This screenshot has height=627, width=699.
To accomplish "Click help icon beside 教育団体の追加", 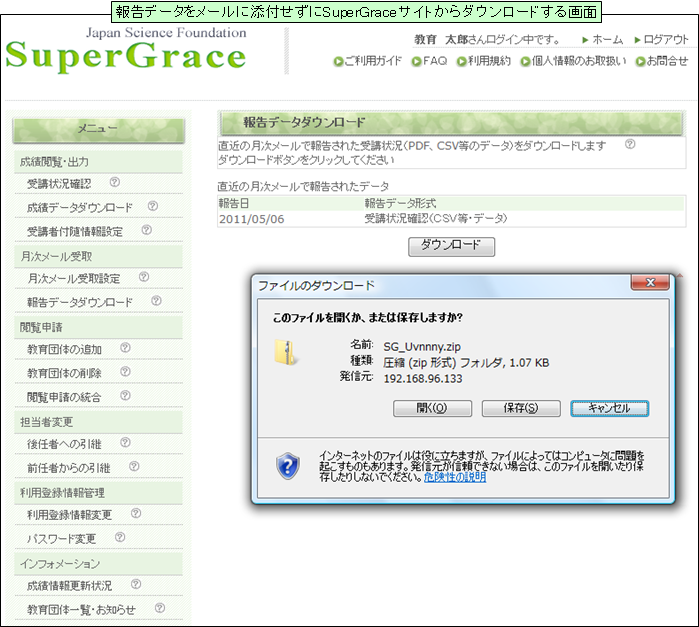I will pyautogui.click(x=125, y=347).
